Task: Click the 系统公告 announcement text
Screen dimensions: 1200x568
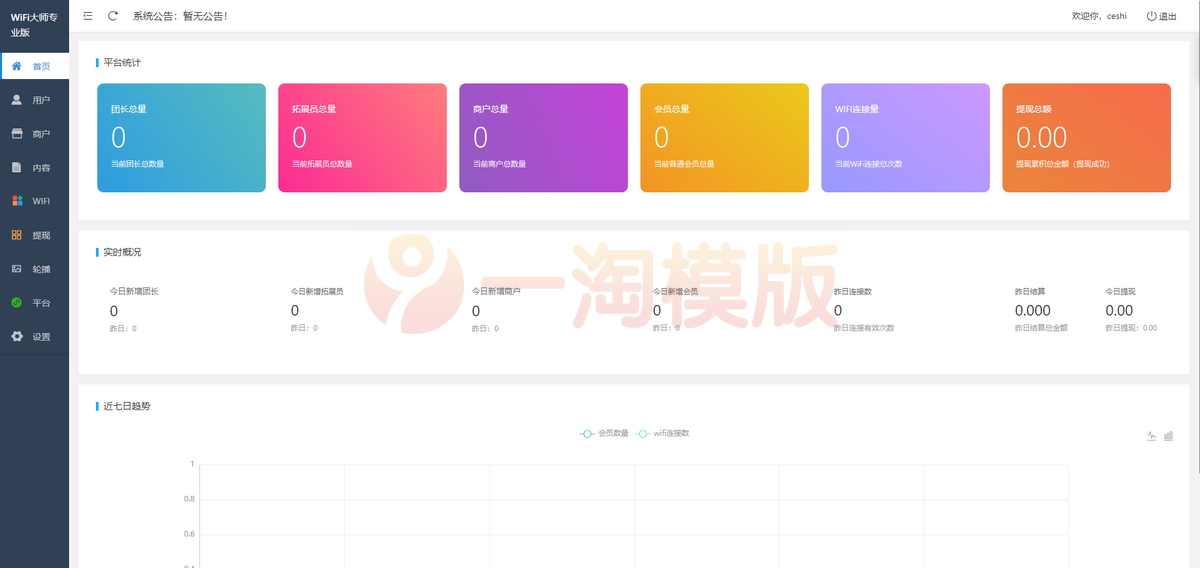Action: pos(180,16)
